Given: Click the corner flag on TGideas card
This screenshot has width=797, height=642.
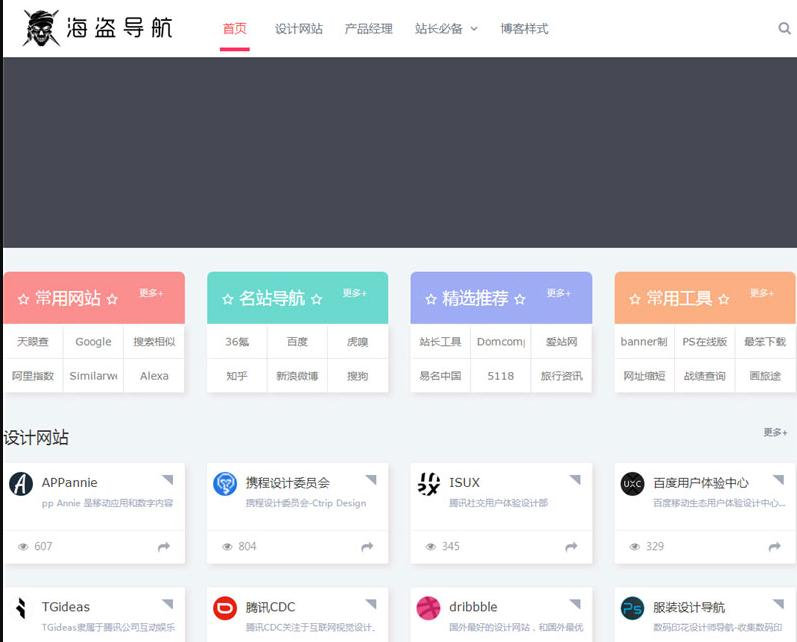Looking at the screenshot, I should click(x=168, y=604).
